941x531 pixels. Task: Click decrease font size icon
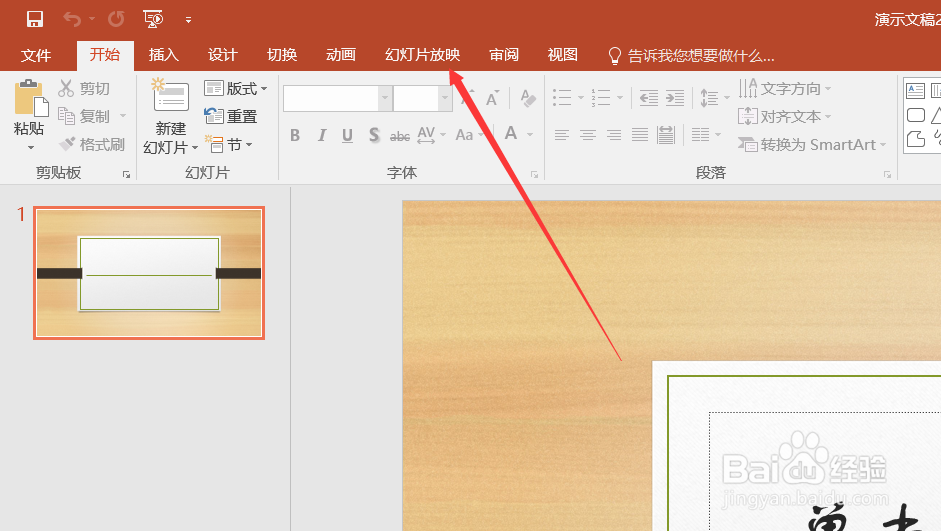pos(492,99)
